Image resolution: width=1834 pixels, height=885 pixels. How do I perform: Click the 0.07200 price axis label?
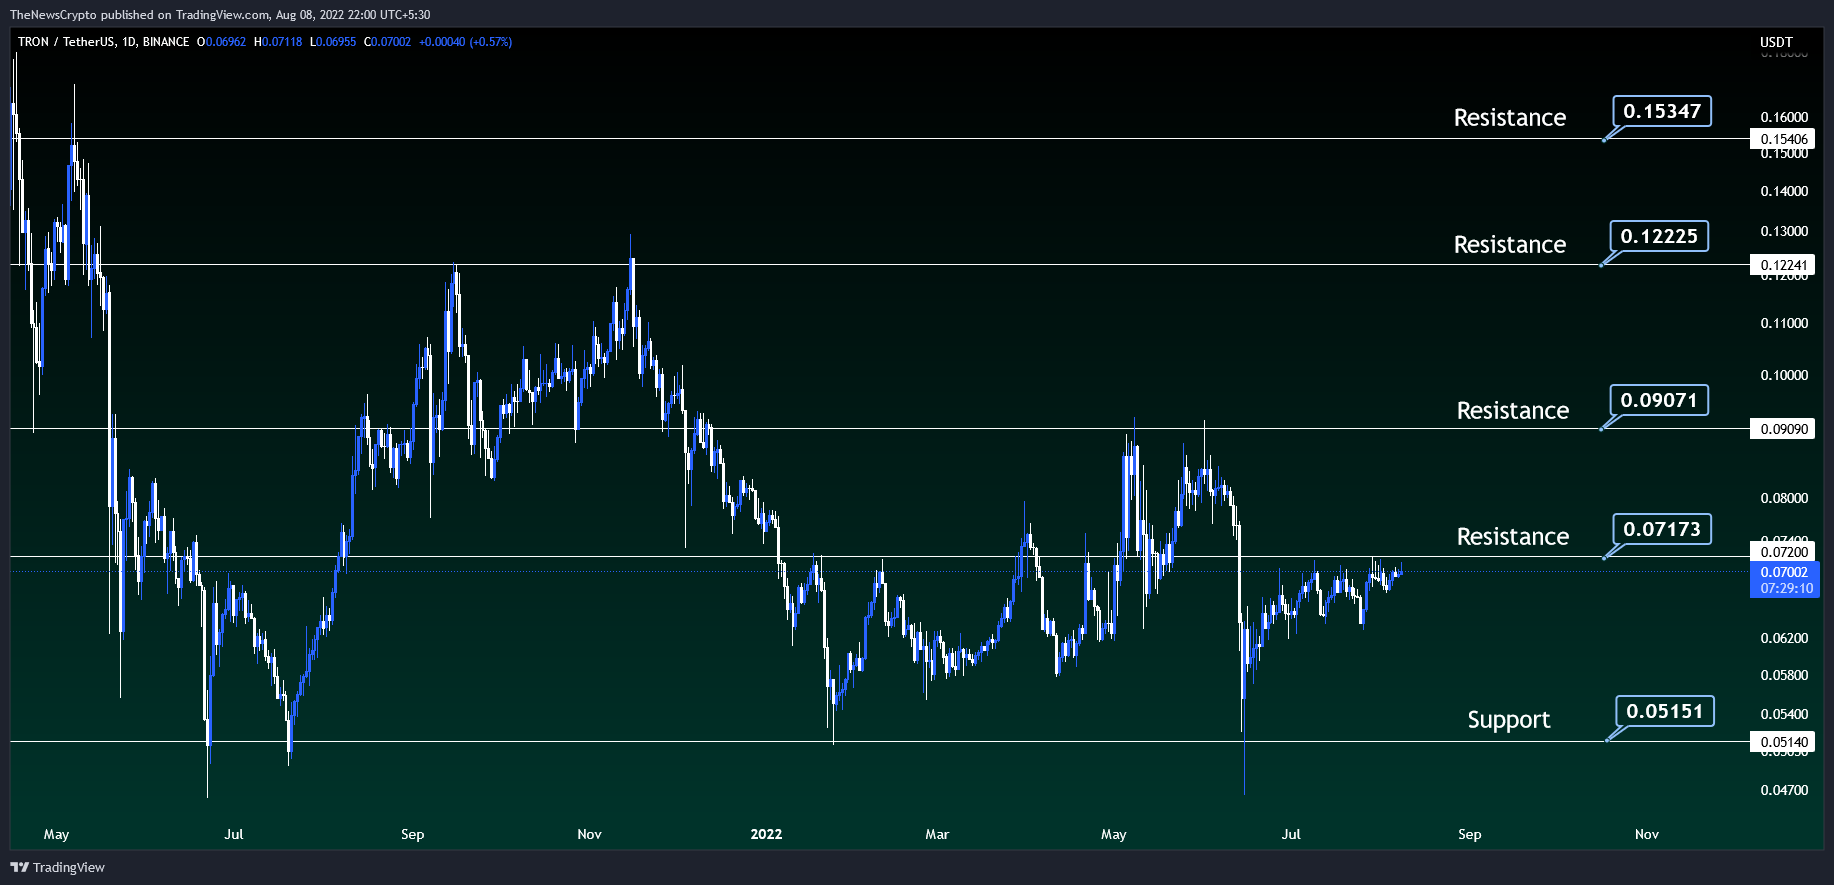(1784, 552)
